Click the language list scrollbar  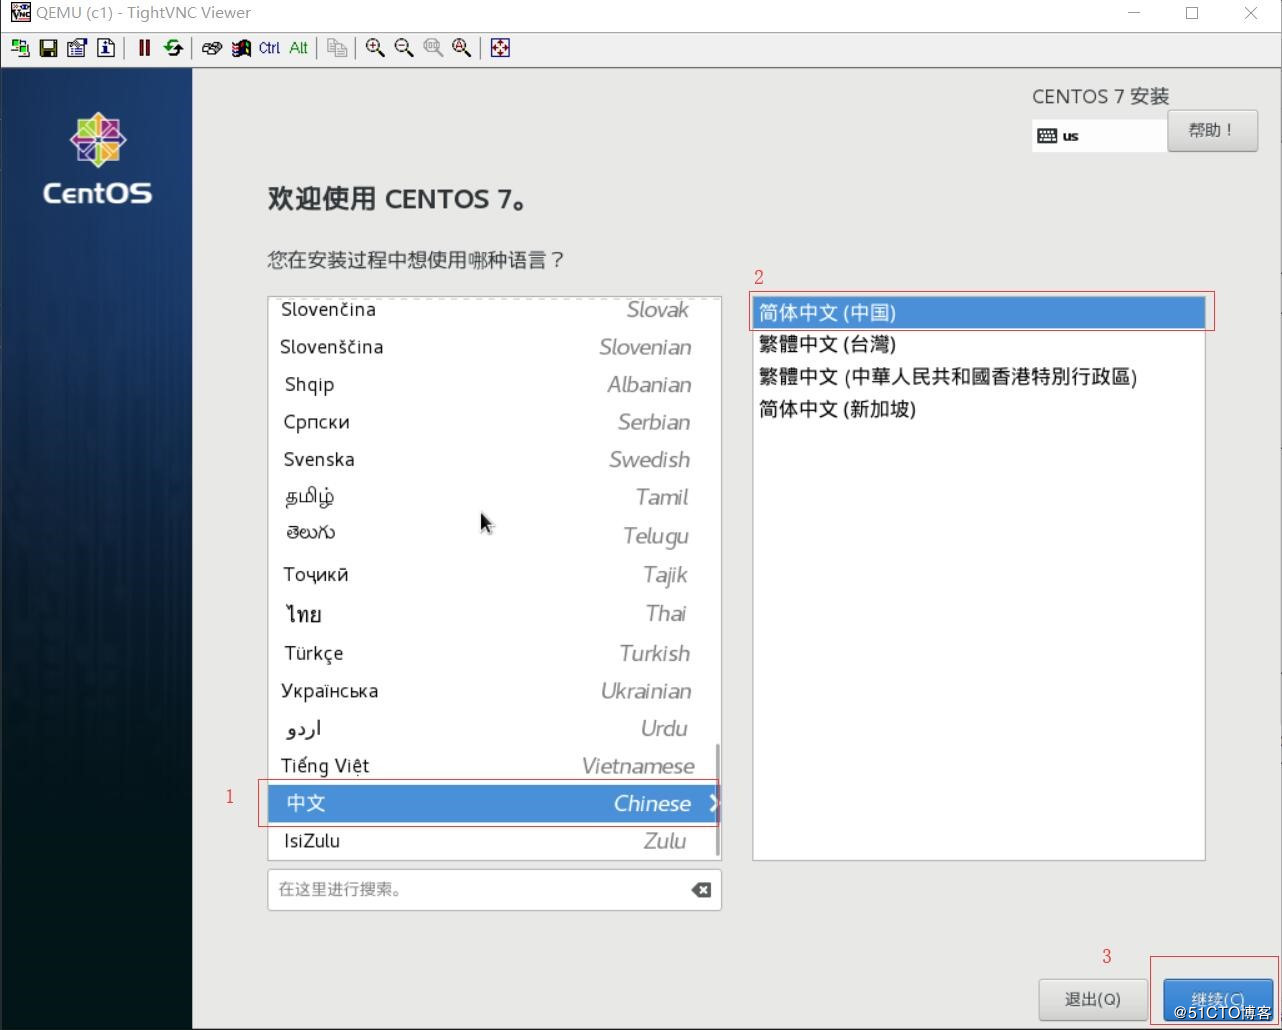point(718,798)
